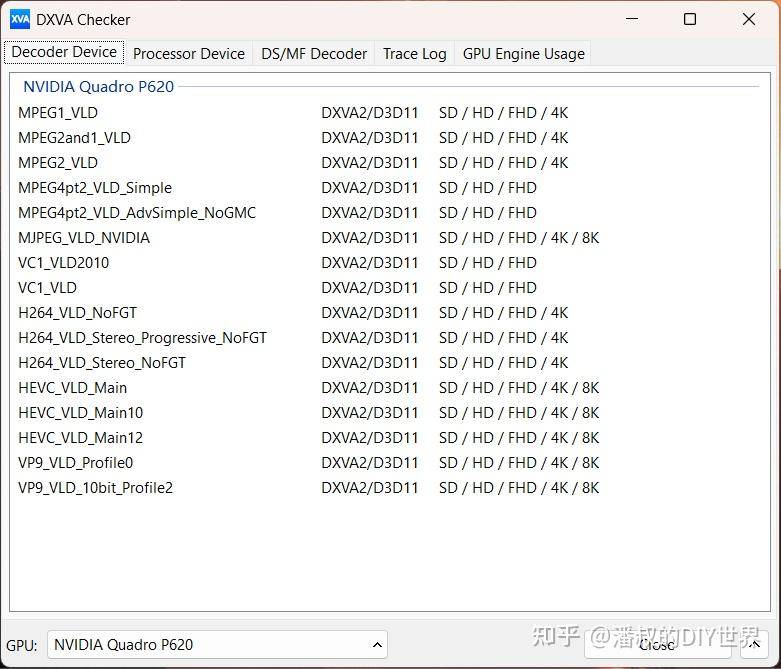Viewport: 781px width, 669px height.
Task: Open the DS/MF Decoder tab
Action: coord(314,53)
